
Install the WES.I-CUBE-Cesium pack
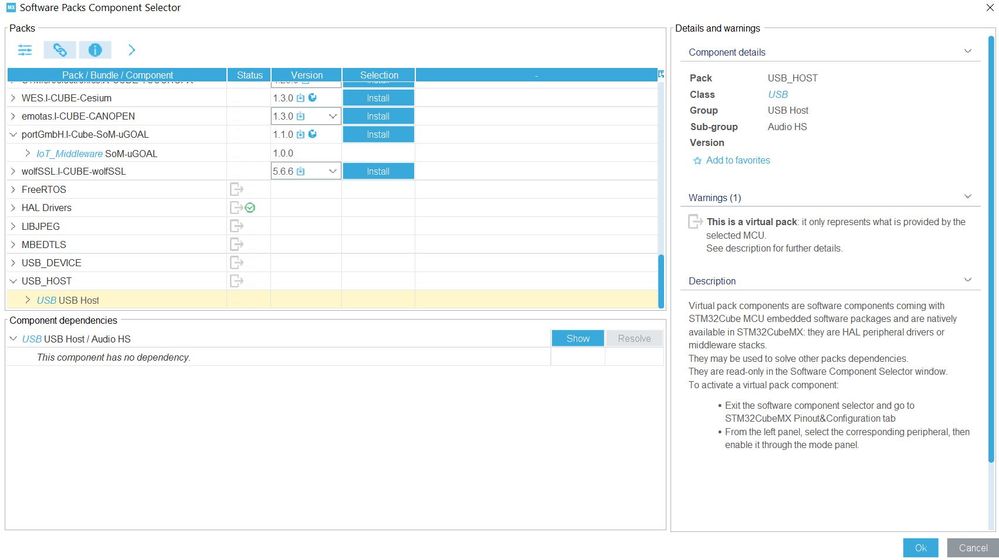(x=378, y=98)
